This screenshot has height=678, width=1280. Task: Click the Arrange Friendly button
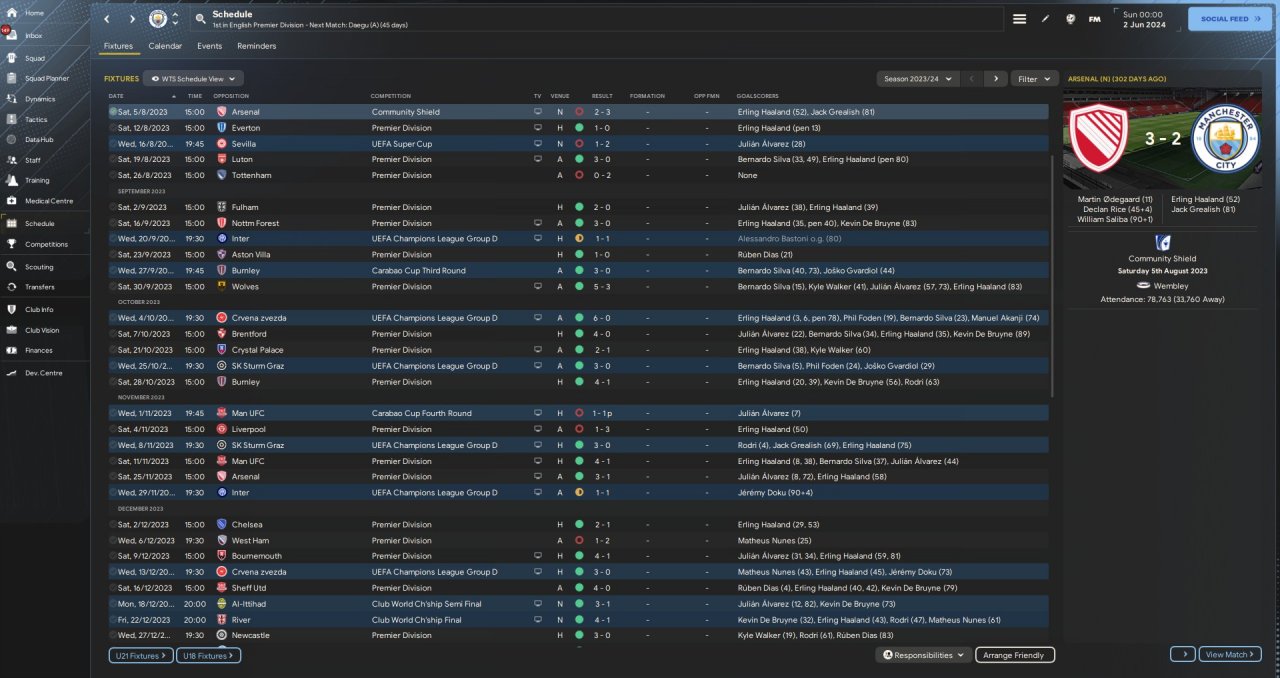coord(1013,655)
